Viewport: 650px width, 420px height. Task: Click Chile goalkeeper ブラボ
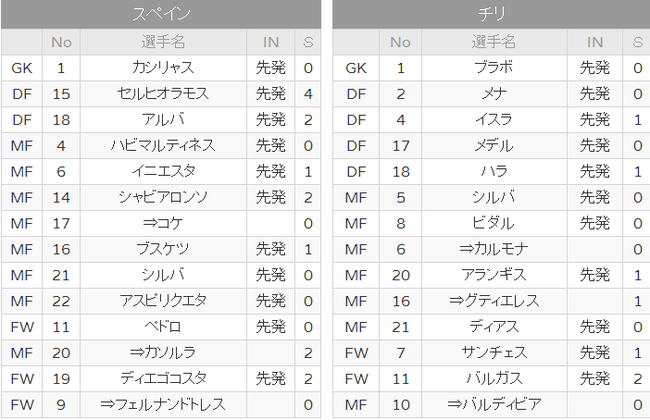click(494, 68)
